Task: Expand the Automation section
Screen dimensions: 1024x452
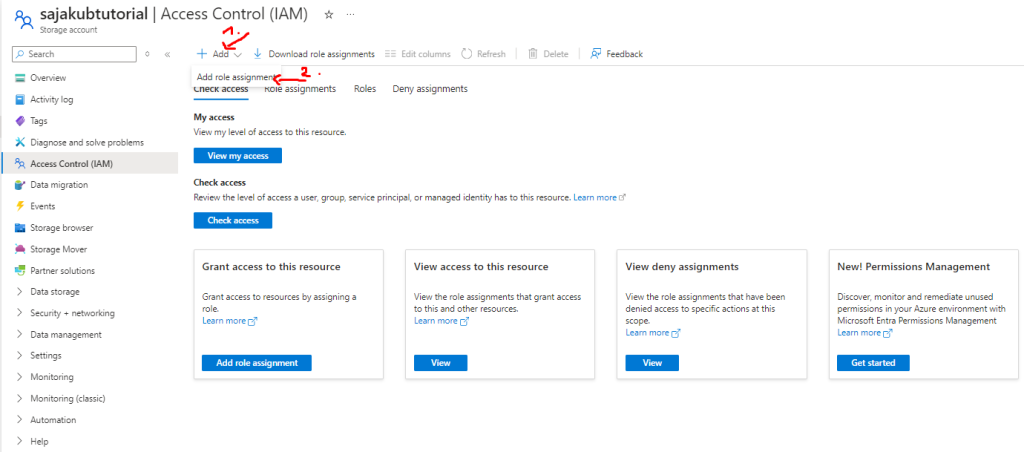Action: [x=20, y=420]
